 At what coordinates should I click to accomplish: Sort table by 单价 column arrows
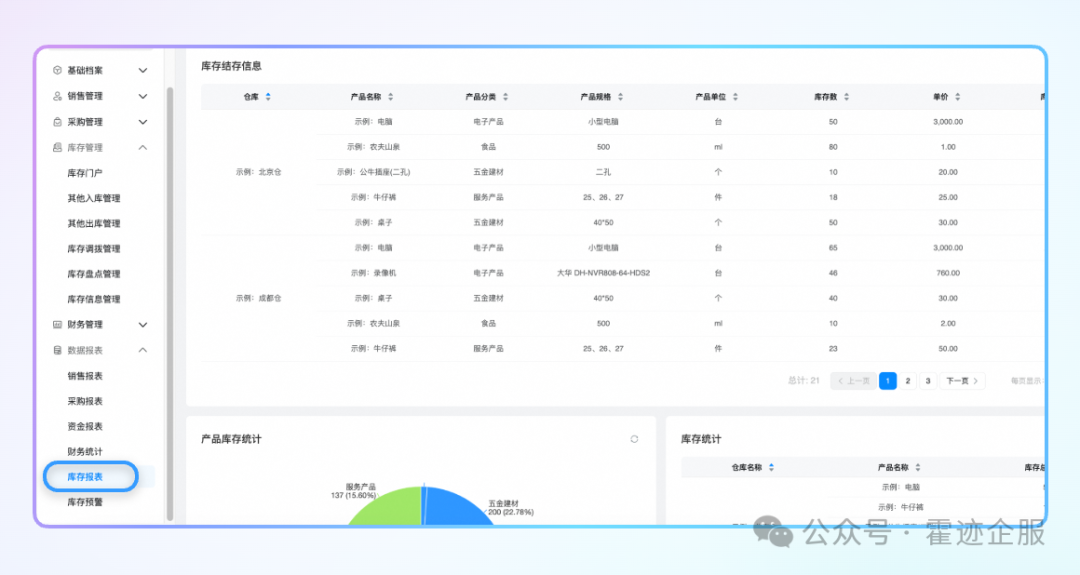(x=957, y=97)
